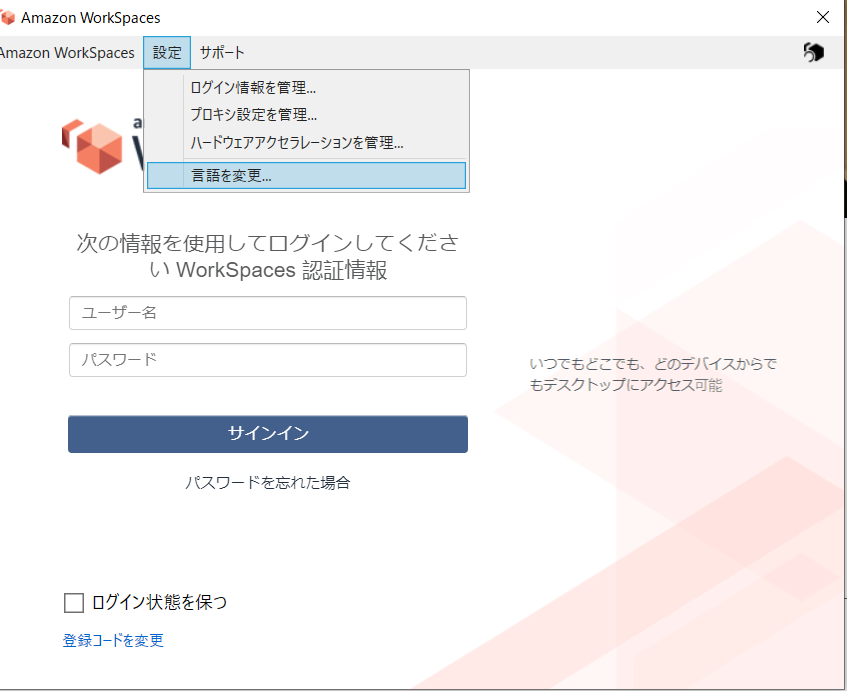Image resolution: width=847 pixels, height=691 pixels.
Task: Focus the パスワード input field
Action: [x=267, y=360]
